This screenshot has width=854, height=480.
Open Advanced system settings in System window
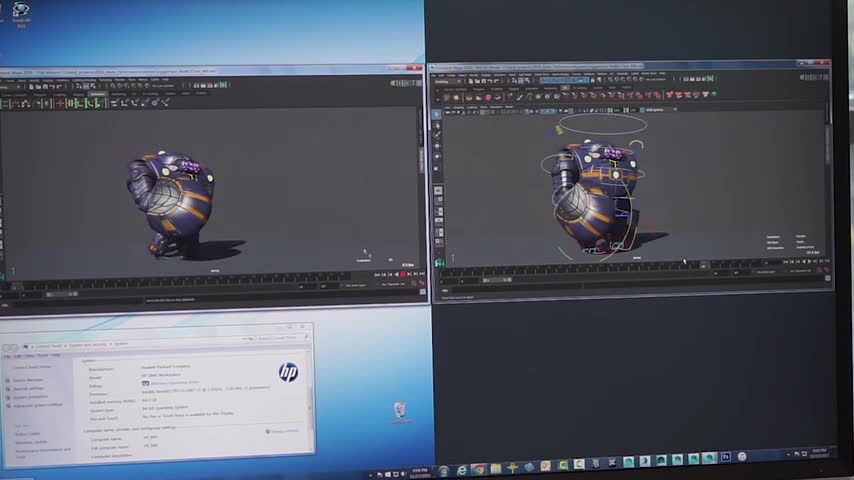38,405
